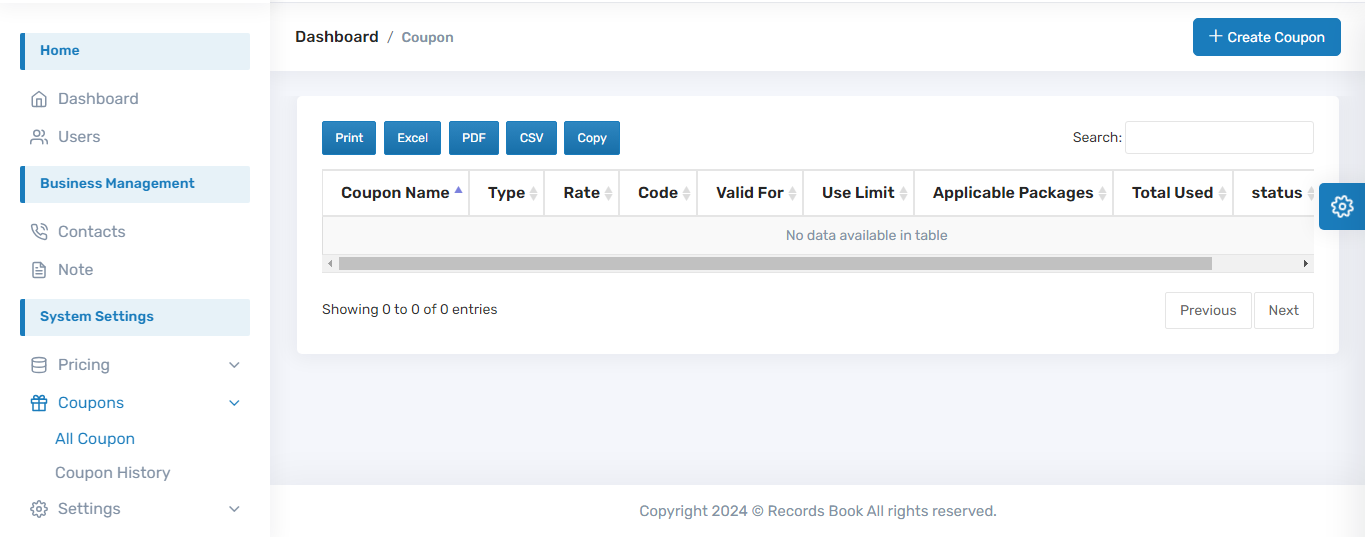Click the Contacts phone icon
This screenshot has width=1365, height=537.
coord(39,232)
